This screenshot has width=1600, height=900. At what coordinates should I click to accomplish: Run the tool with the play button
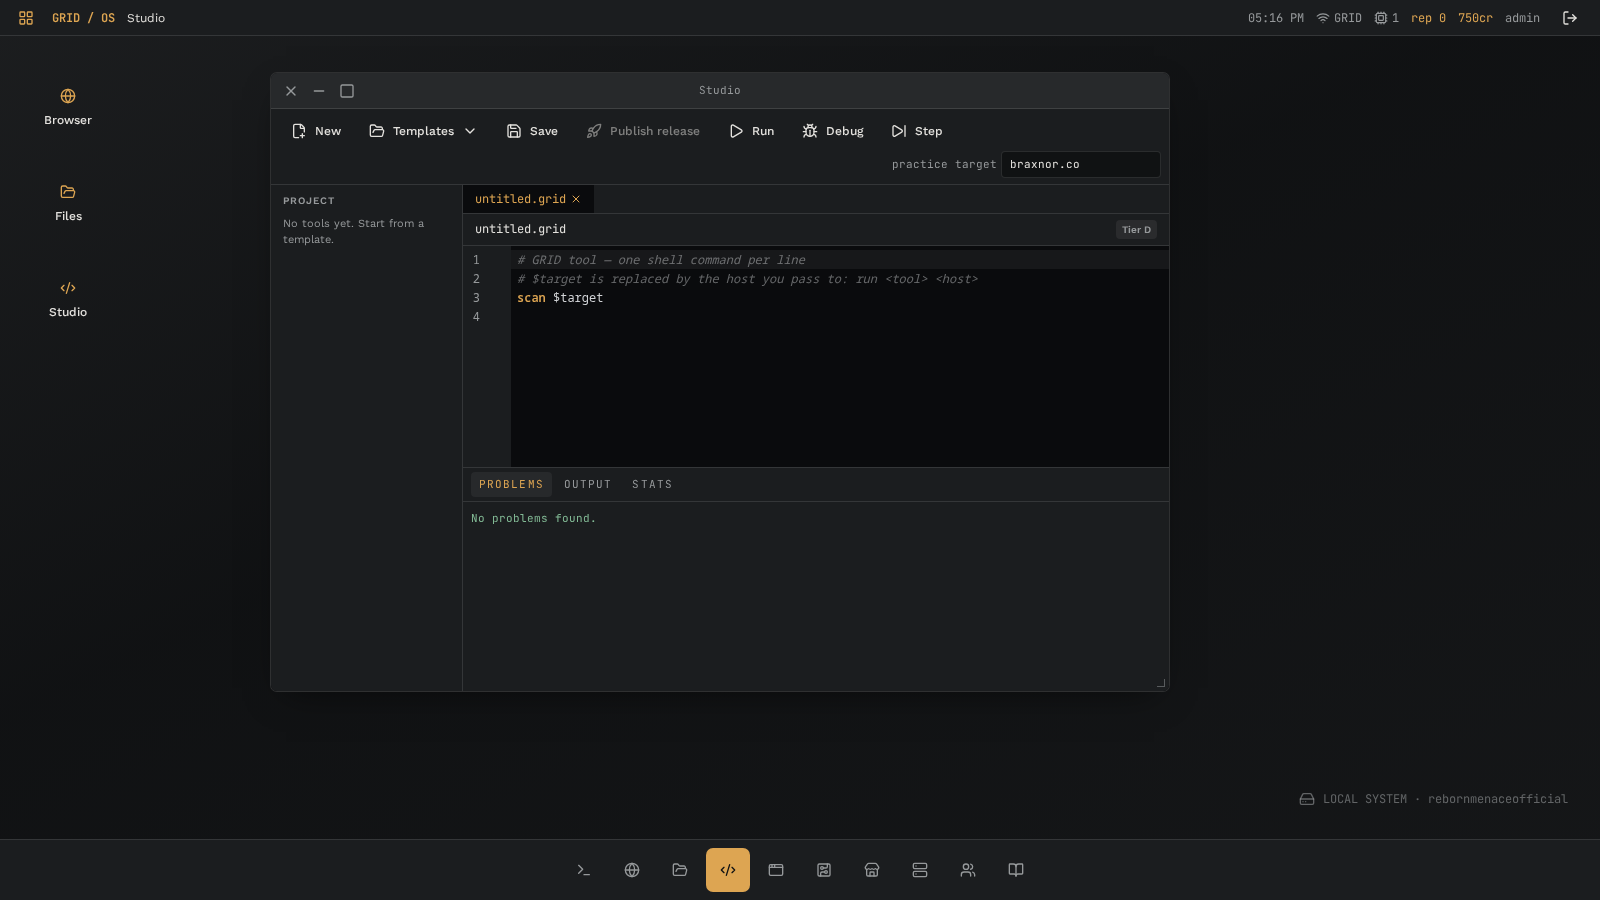[x=752, y=131]
